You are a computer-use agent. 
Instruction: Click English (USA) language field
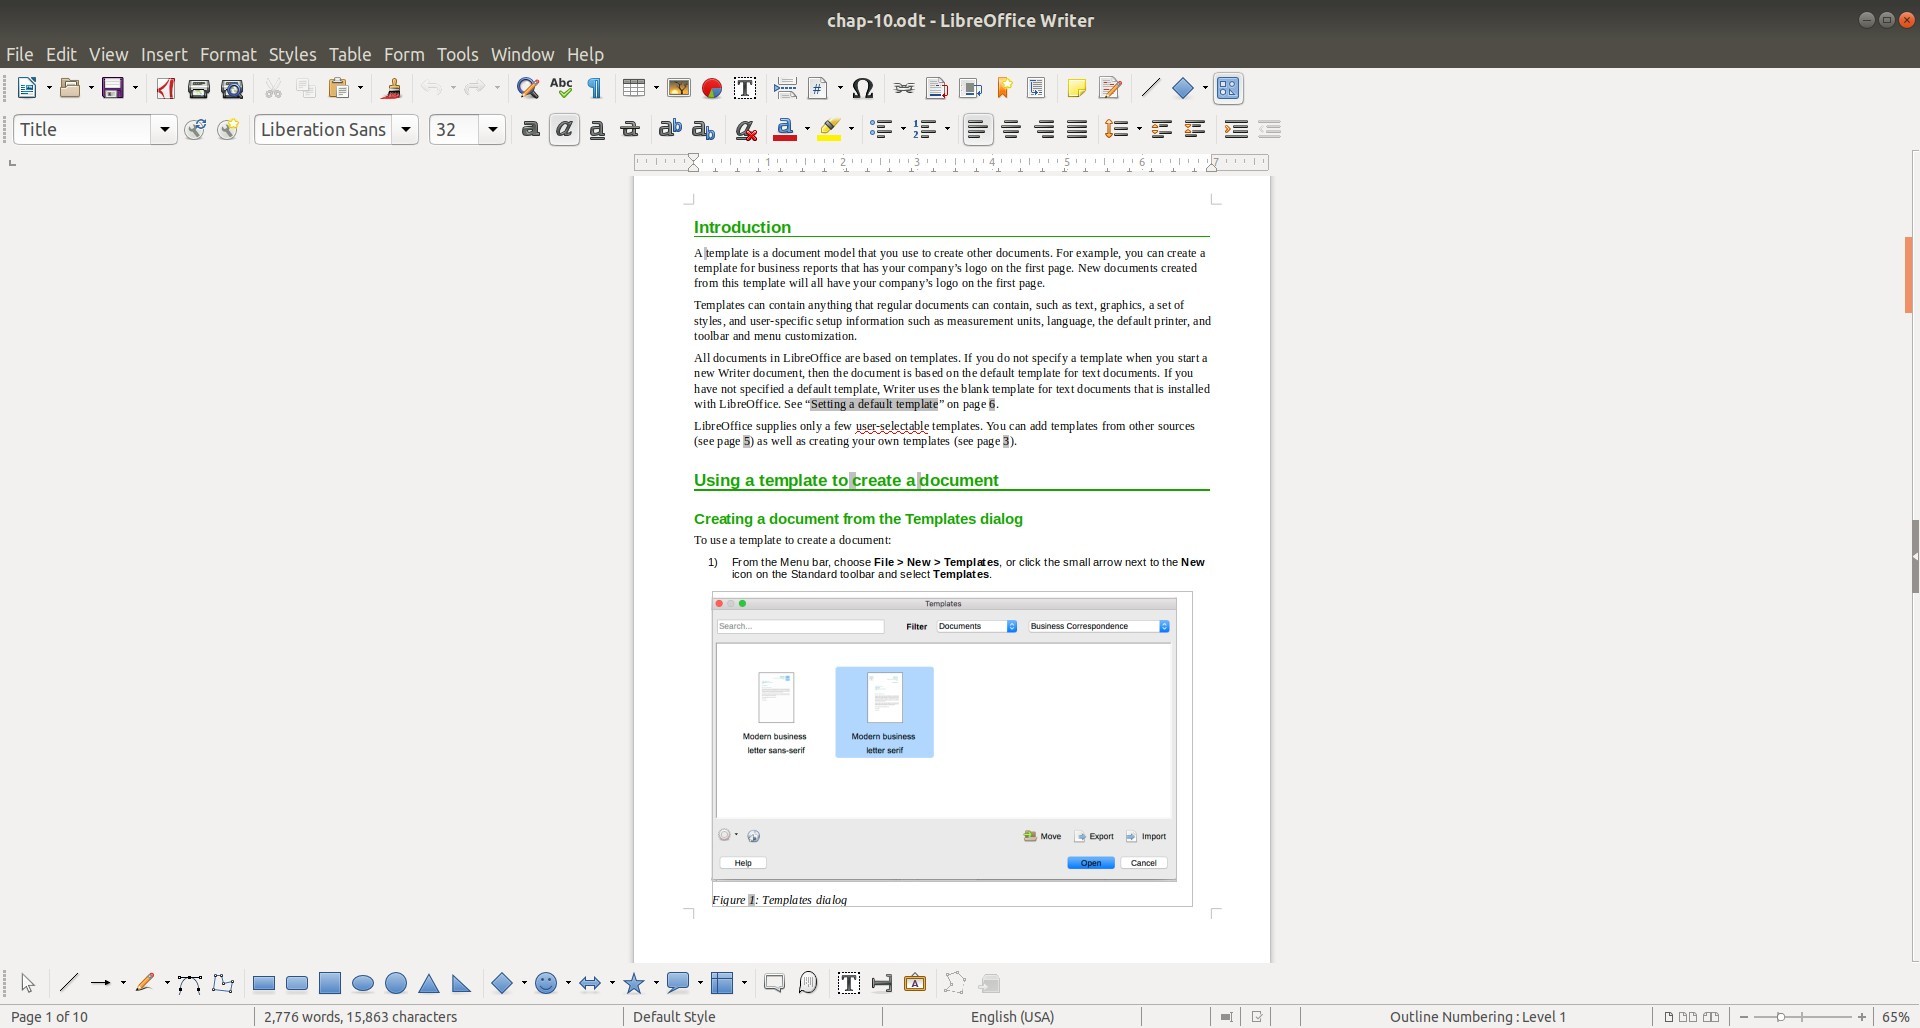(x=1012, y=1017)
